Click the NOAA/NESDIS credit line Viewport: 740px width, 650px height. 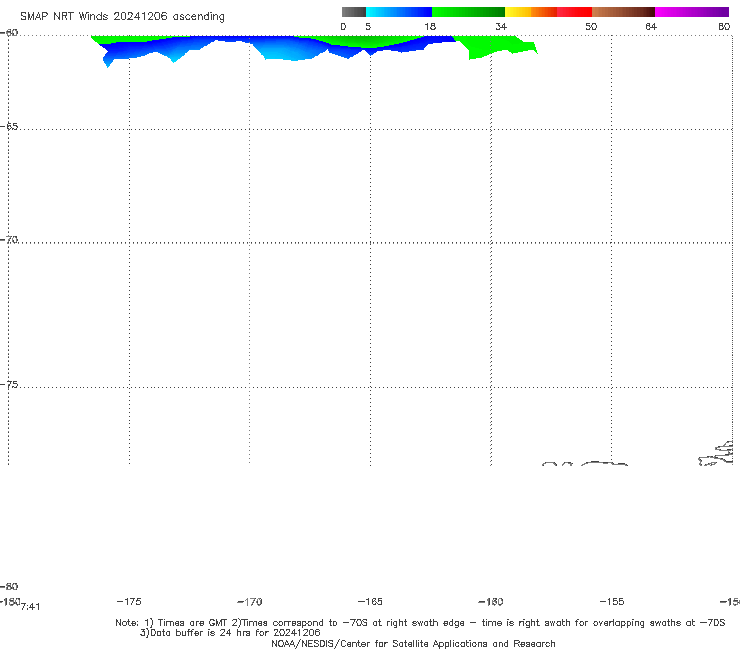[413, 644]
